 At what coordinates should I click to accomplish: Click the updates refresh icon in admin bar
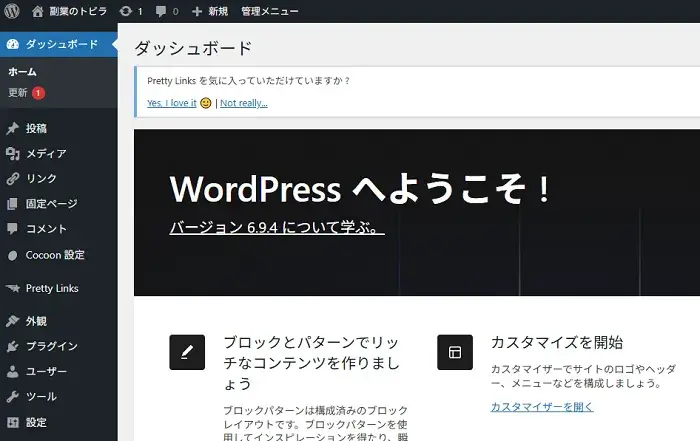(x=126, y=11)
